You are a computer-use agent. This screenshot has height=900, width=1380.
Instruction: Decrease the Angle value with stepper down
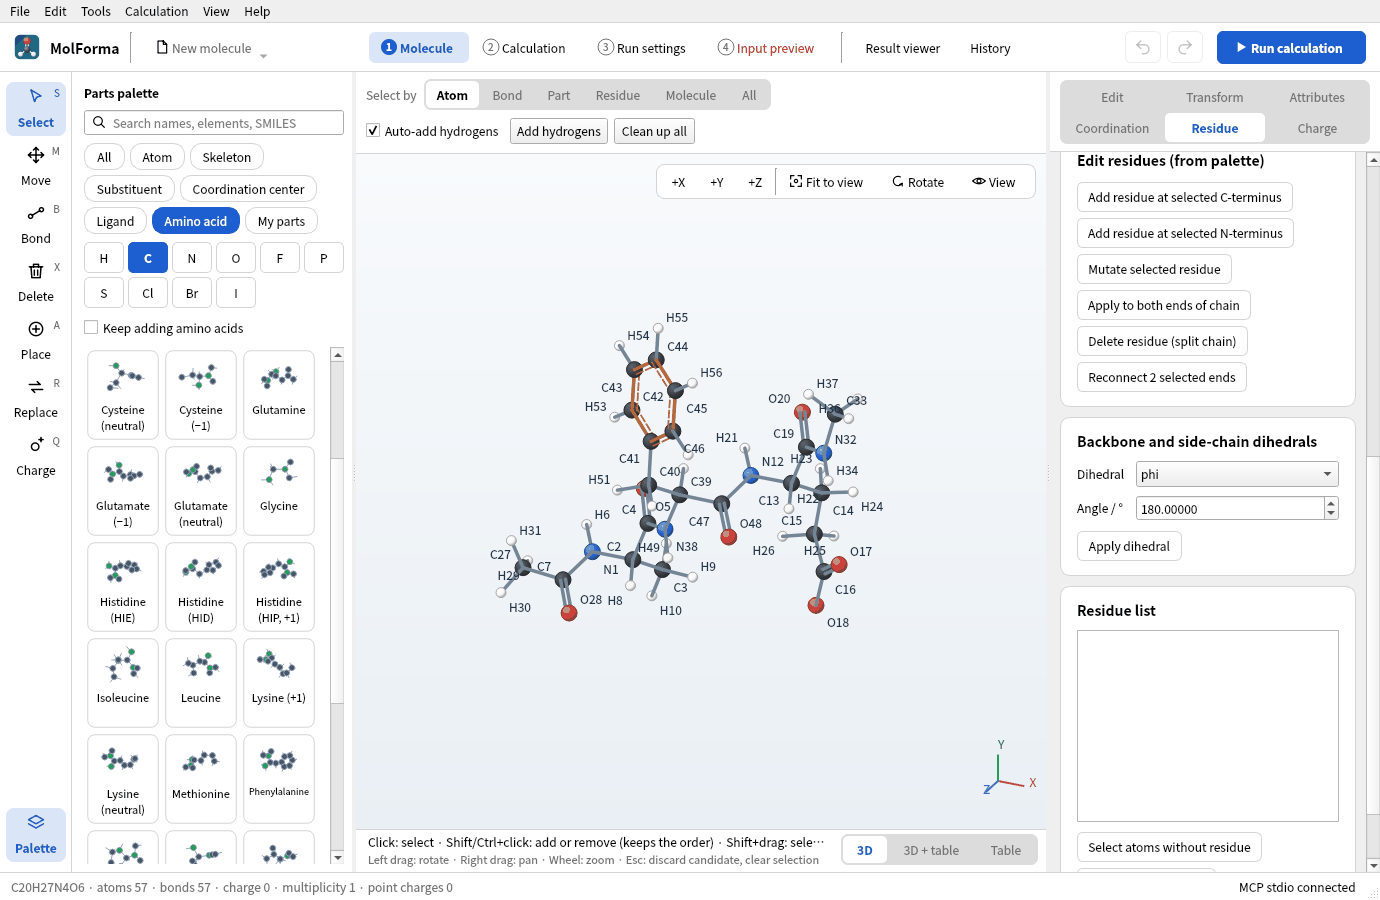(x=1331, y=514)
